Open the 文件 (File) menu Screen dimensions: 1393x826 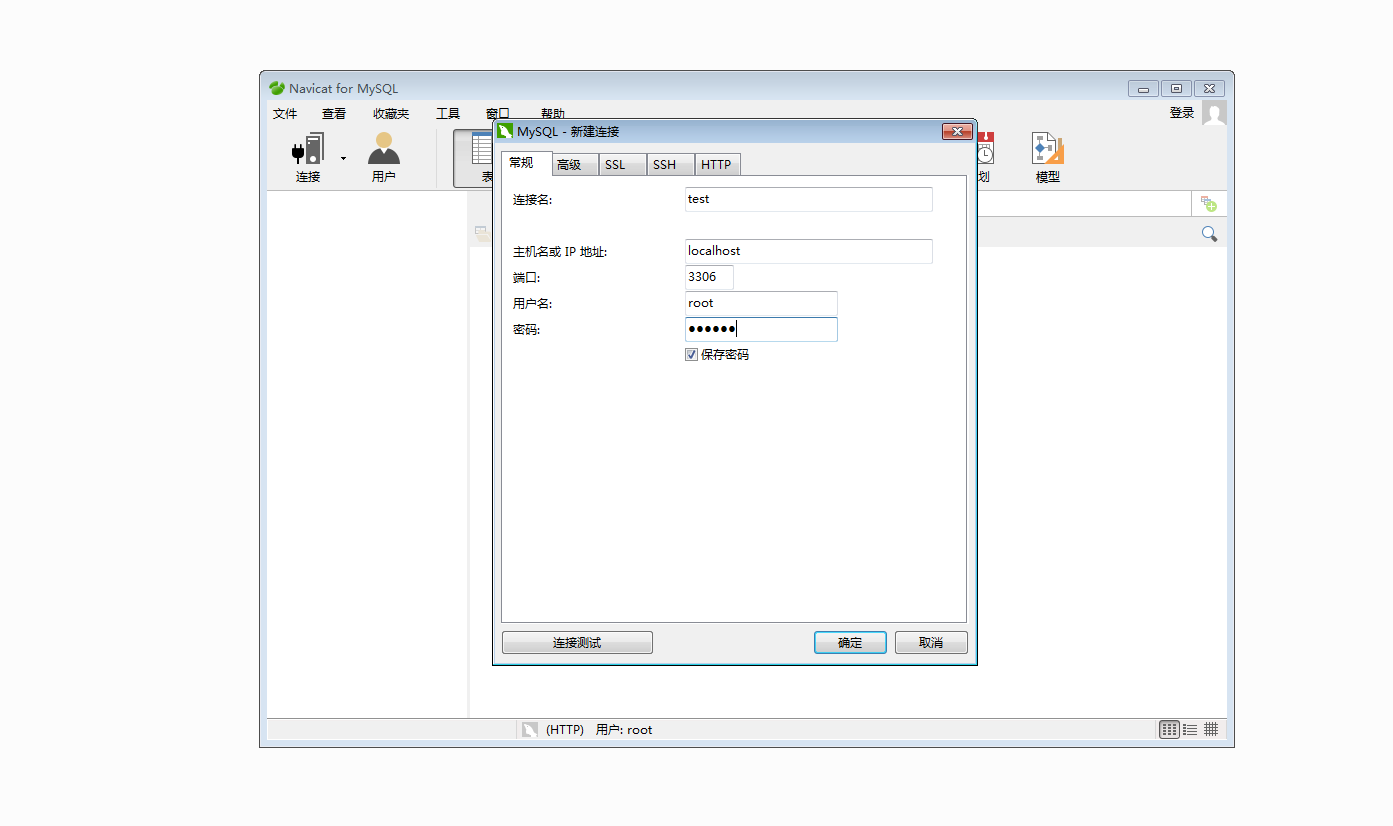click(285, 114)
